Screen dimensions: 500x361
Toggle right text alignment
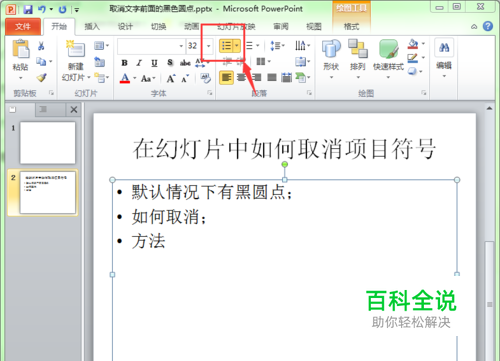coord(257,78)
